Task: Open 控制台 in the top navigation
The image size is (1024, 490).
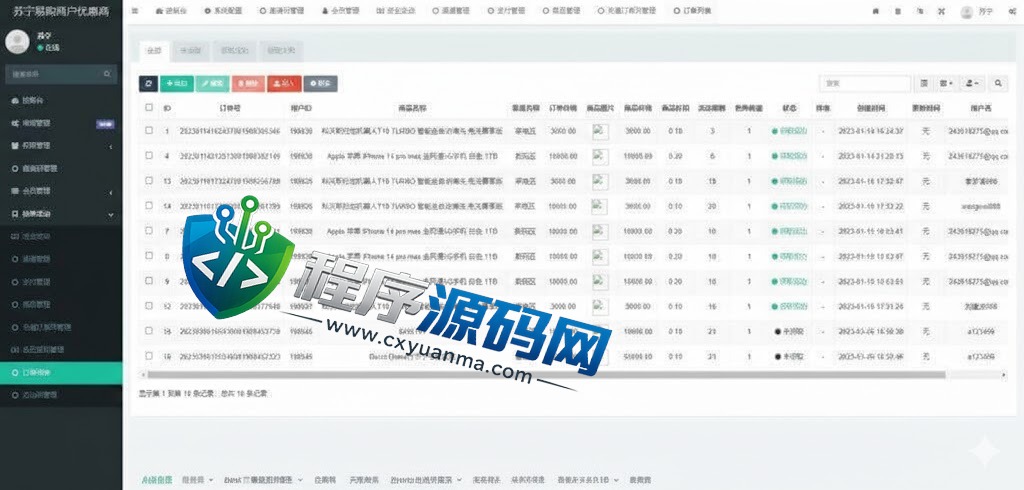Action: (172, 11)
